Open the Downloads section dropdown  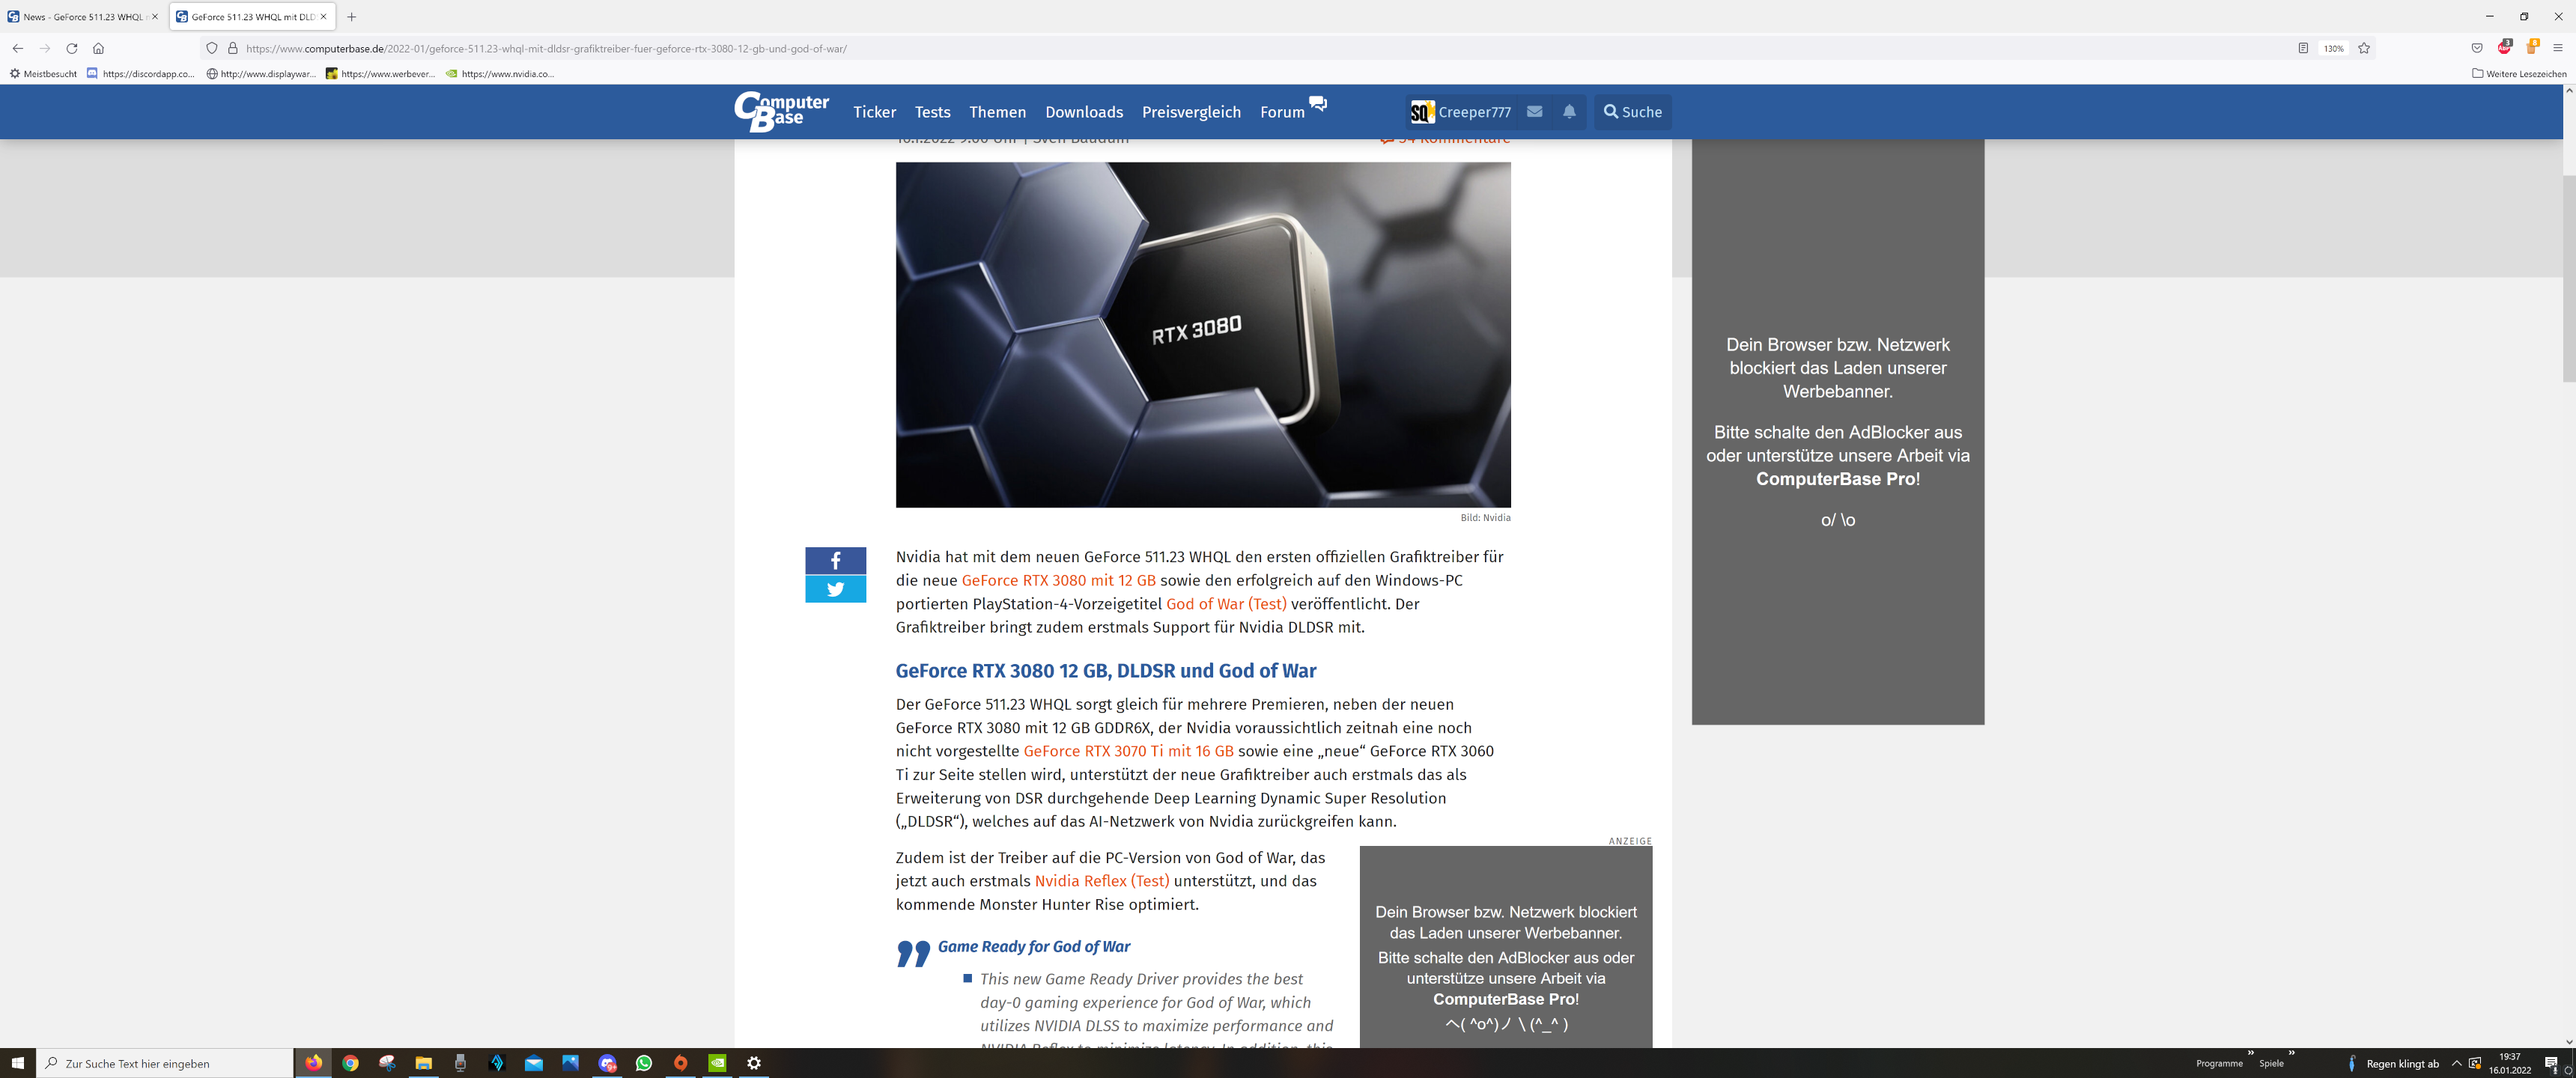[1084, 112]
